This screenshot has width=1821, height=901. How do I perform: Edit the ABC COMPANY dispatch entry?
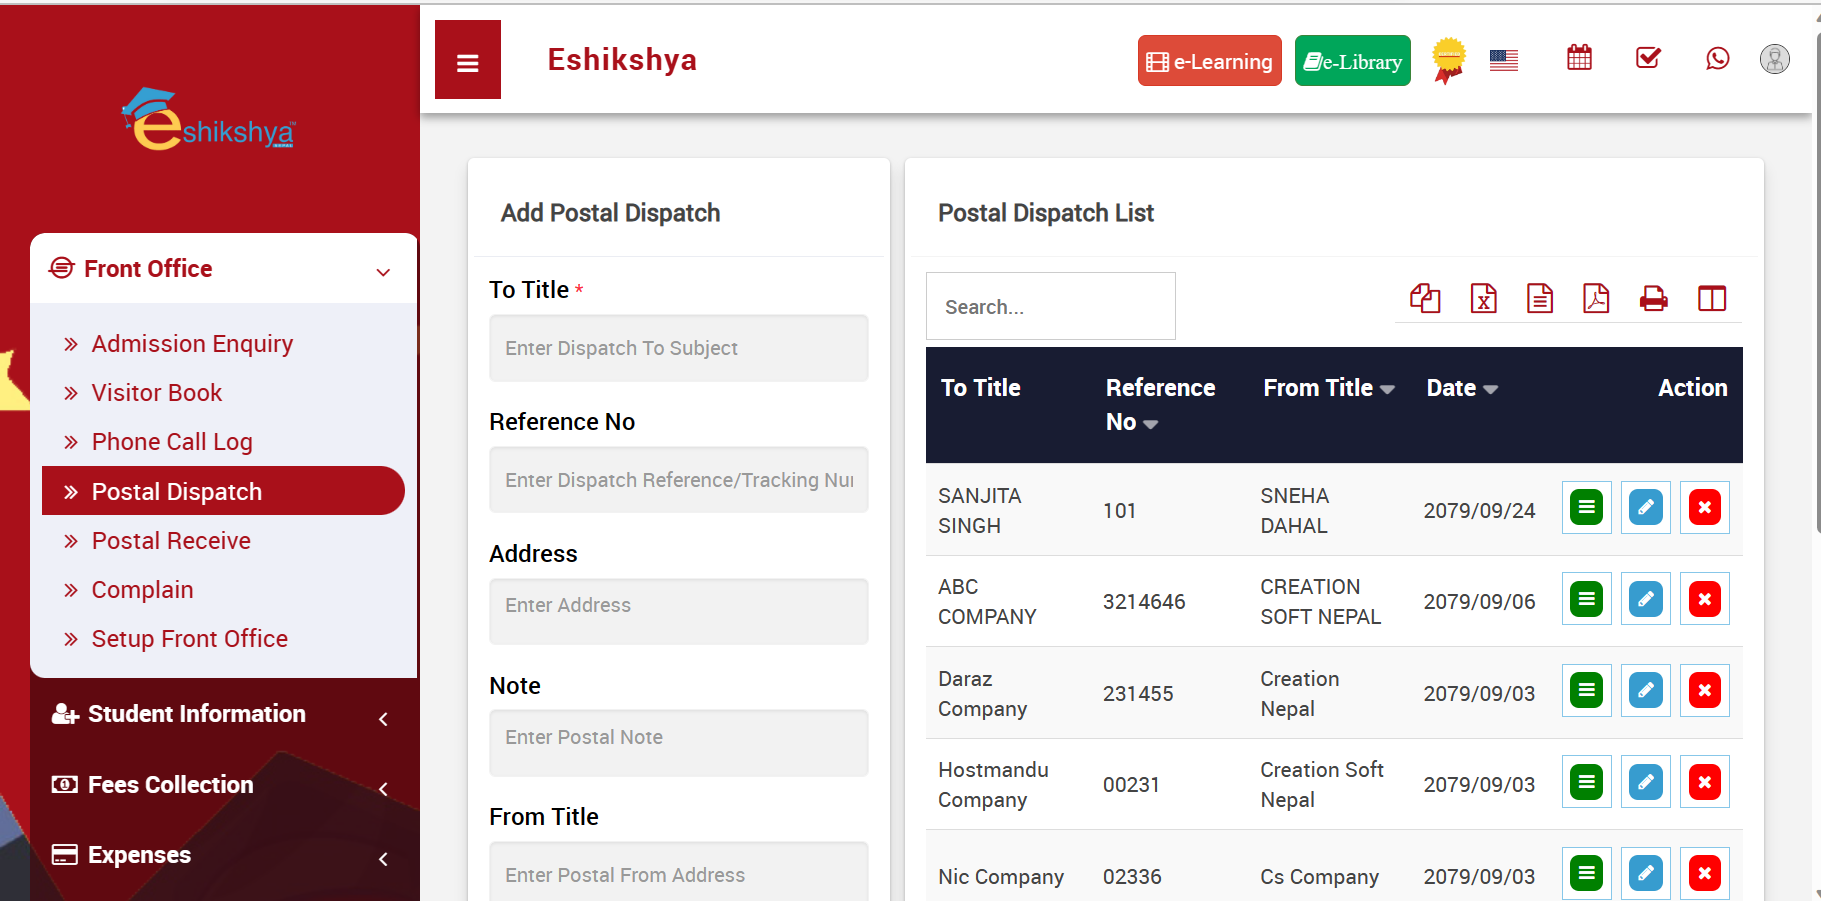(x=1645, y=600)
